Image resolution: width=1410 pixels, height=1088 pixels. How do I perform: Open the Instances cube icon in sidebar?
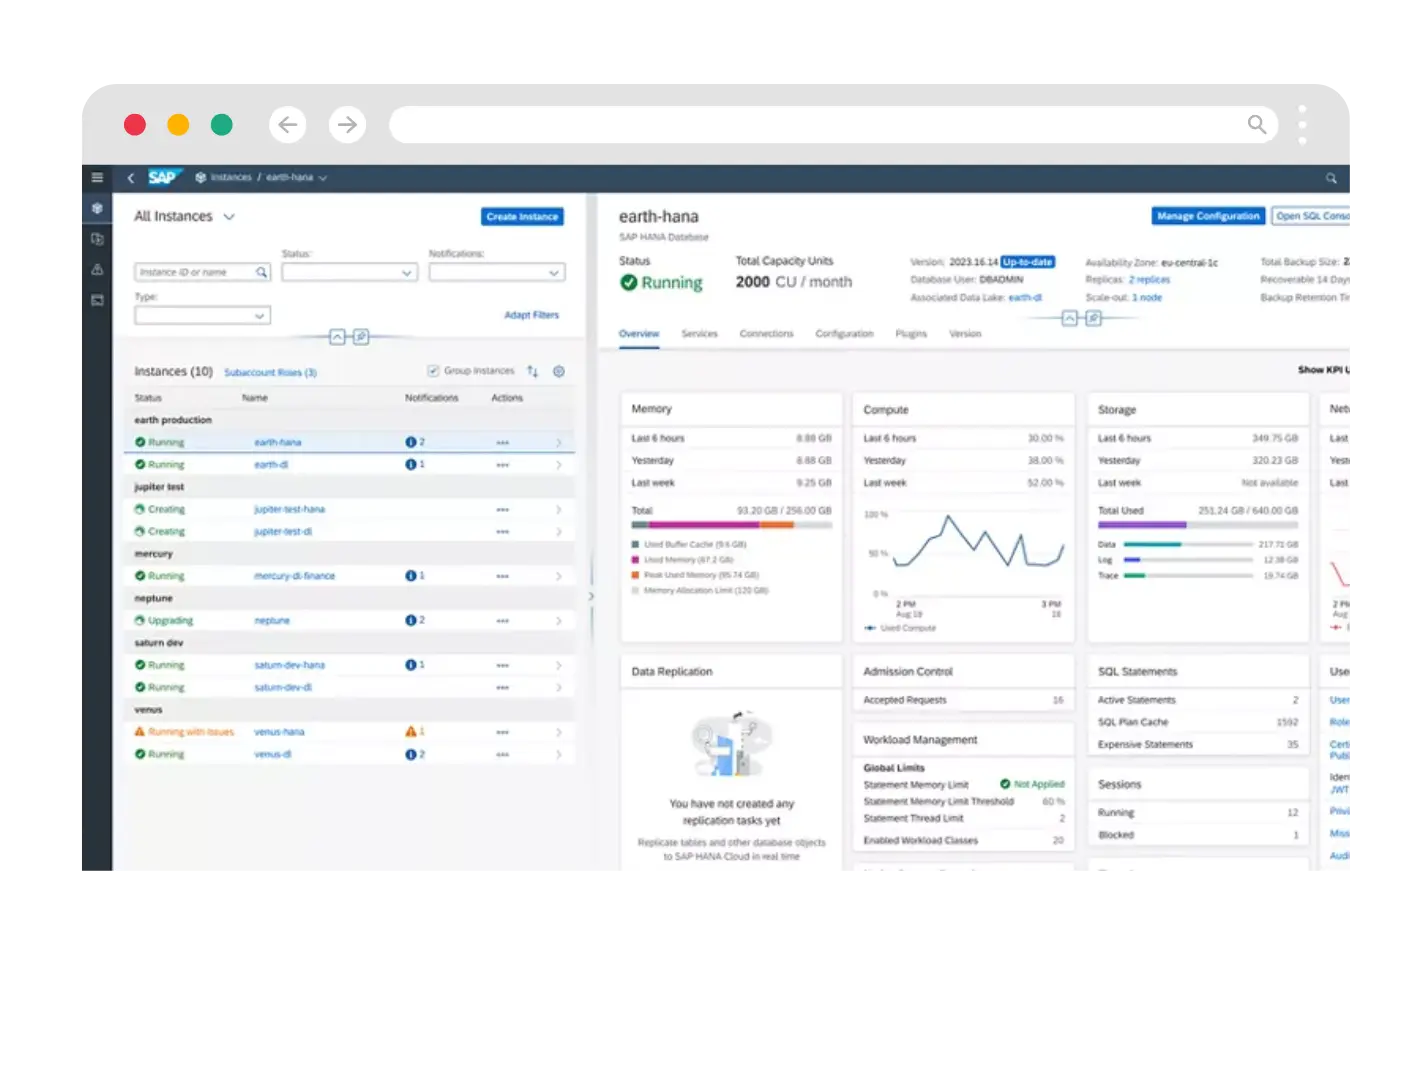coord(97,208)
